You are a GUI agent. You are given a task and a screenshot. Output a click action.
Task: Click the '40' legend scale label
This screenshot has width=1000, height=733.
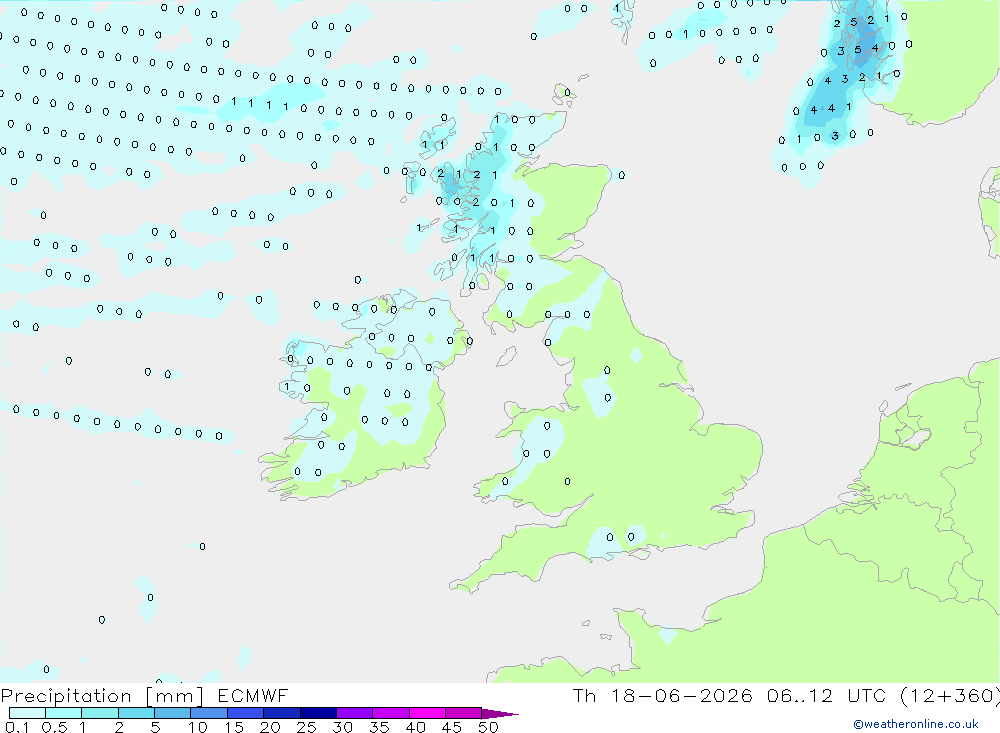pos(416,727)
